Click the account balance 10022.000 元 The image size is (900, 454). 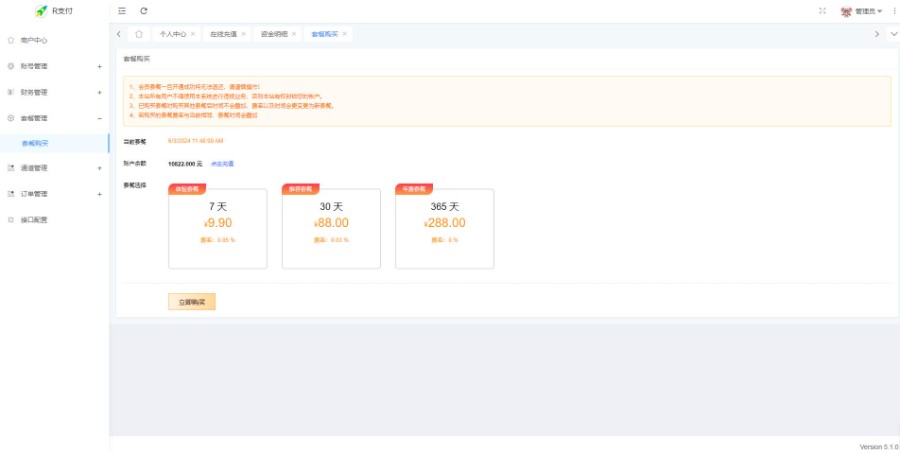coord(185,164)
